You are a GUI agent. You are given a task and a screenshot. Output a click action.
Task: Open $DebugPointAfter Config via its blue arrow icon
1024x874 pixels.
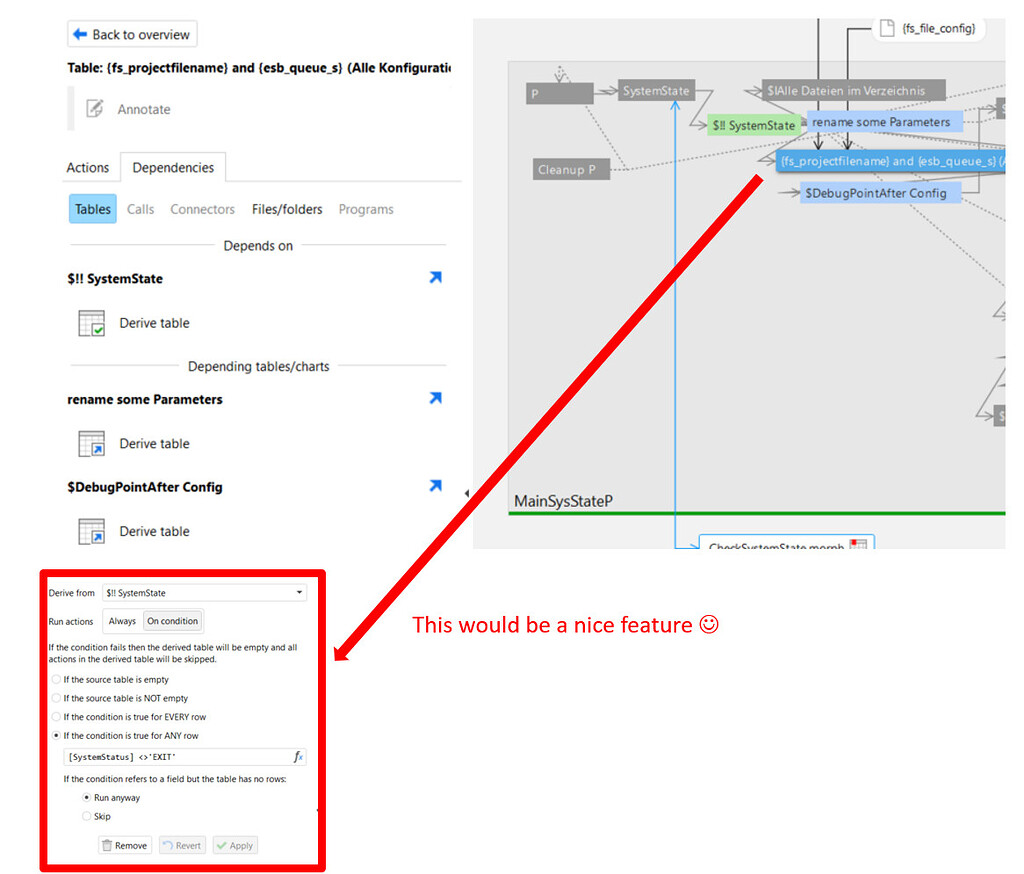pos(435,485)
